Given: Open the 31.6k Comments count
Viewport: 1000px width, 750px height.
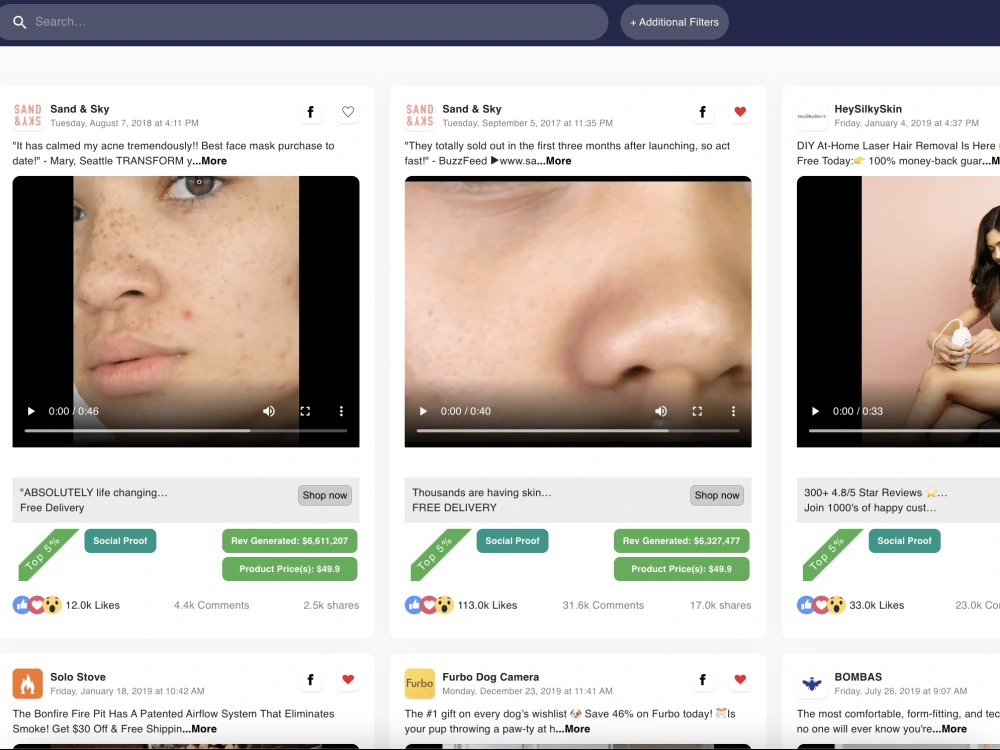Looking at the screenshot, I should coord(603,605).
